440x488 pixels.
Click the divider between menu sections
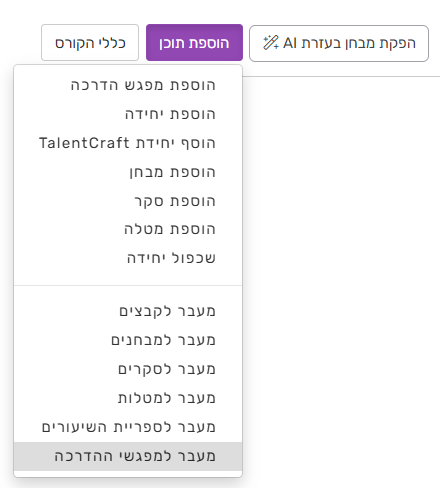128,285
